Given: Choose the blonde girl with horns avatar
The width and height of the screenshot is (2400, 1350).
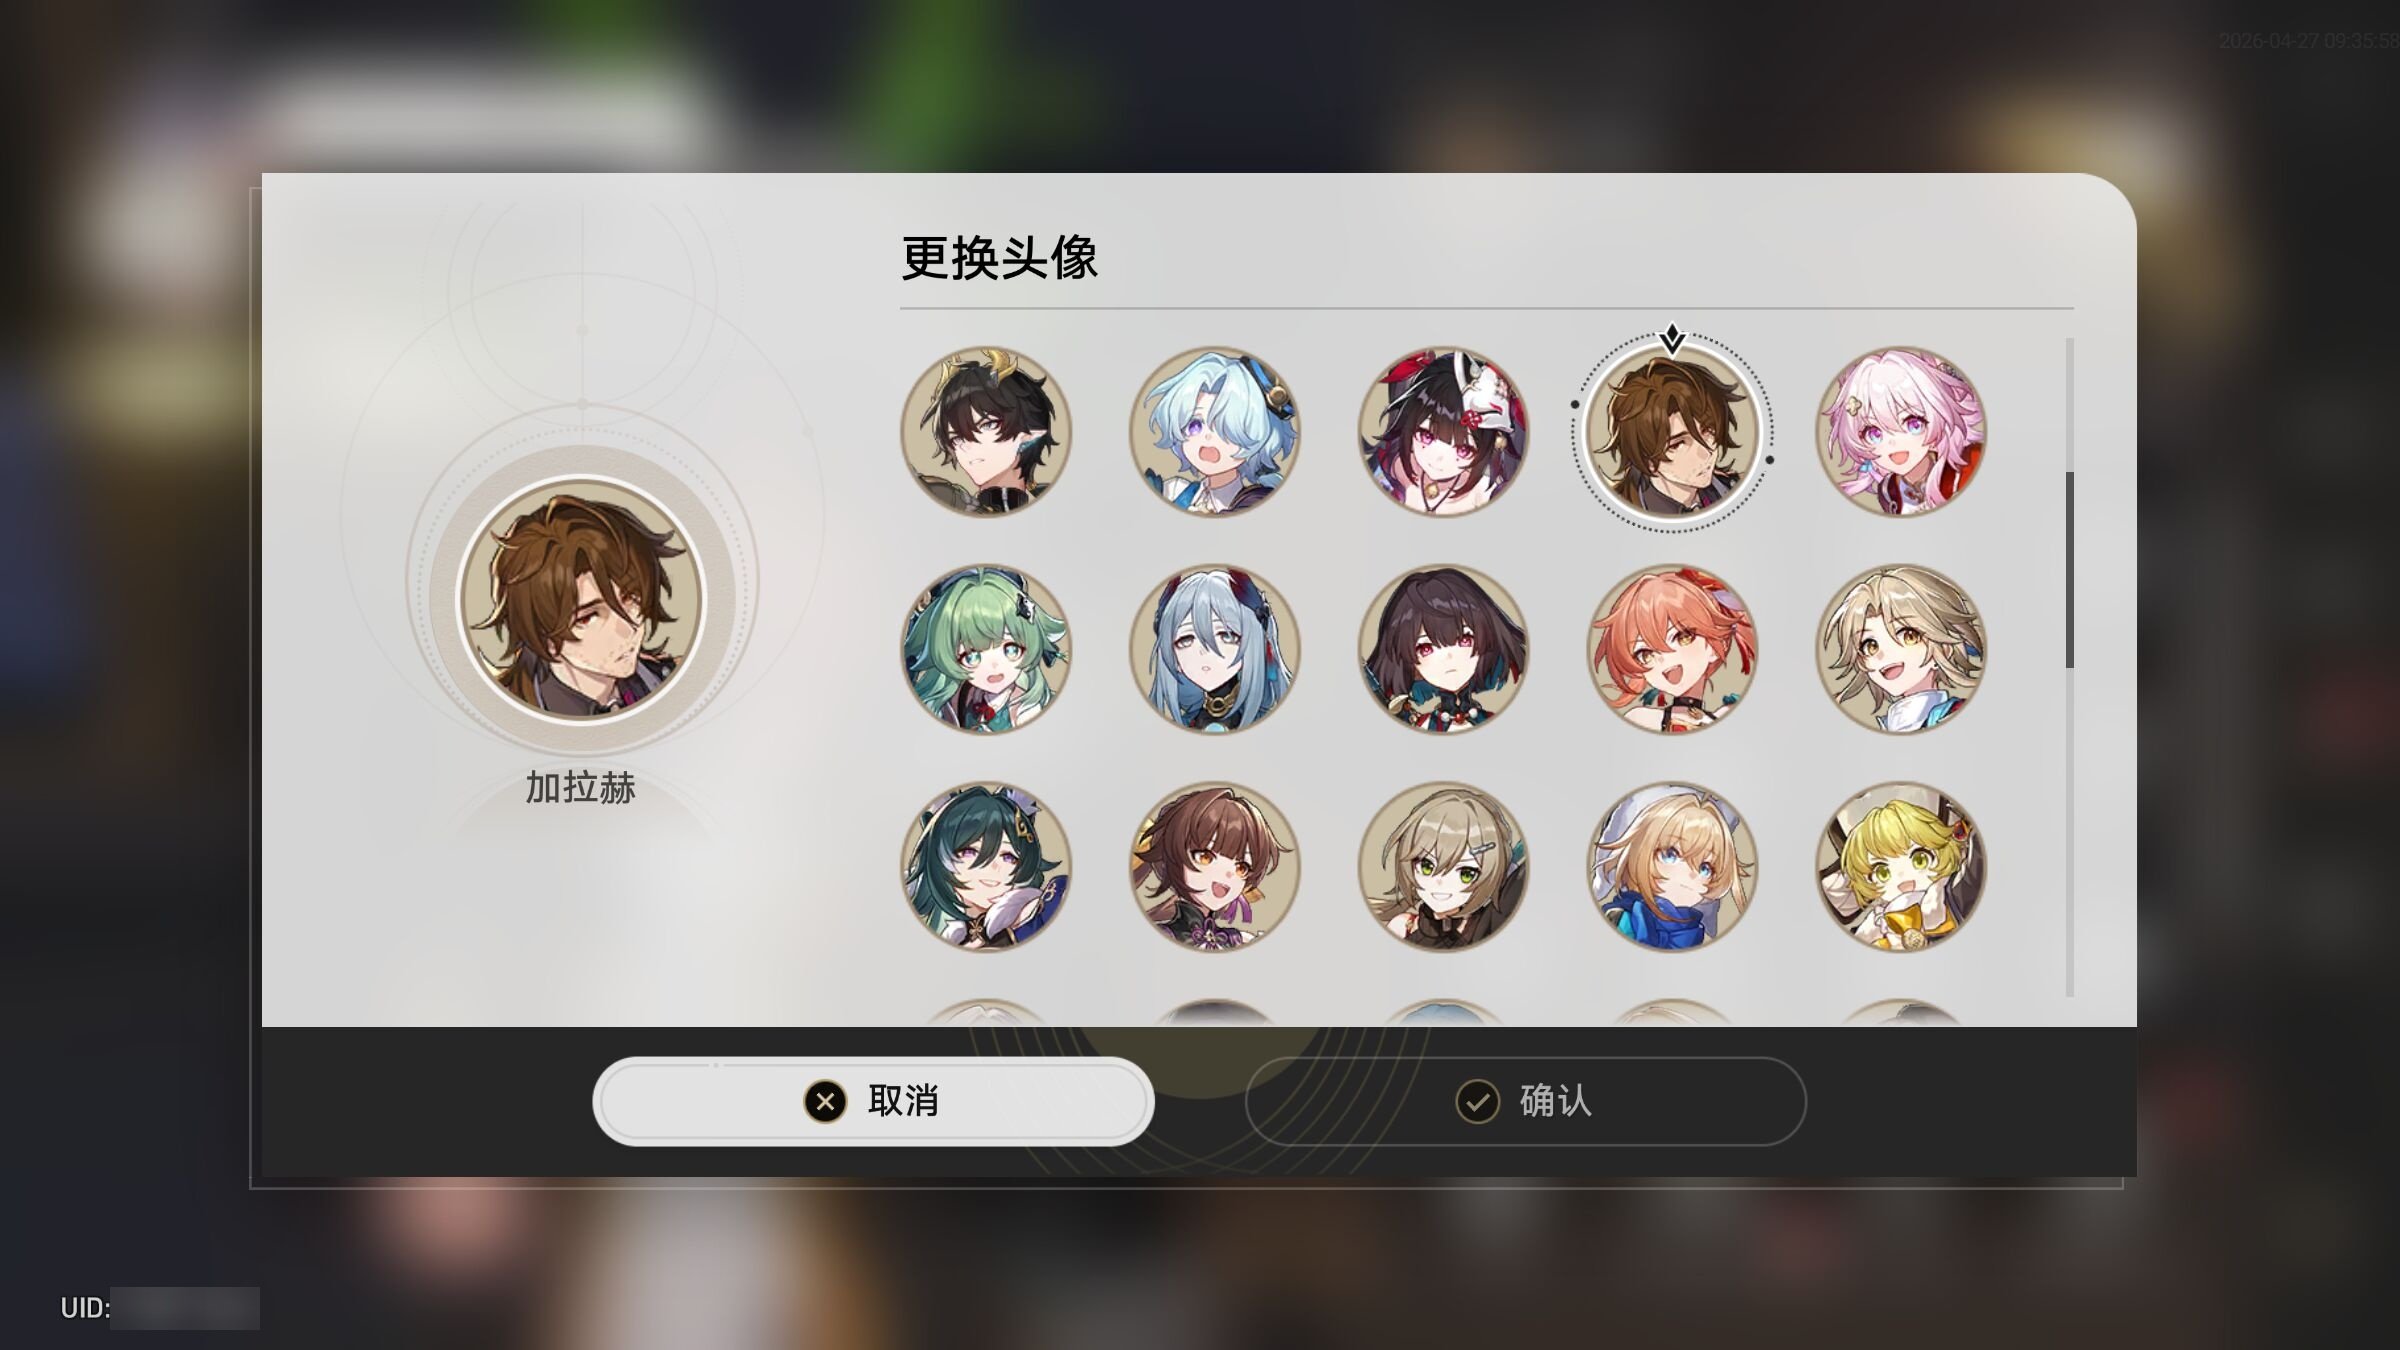Looking at the screenshot, I should click(1901, 866).
